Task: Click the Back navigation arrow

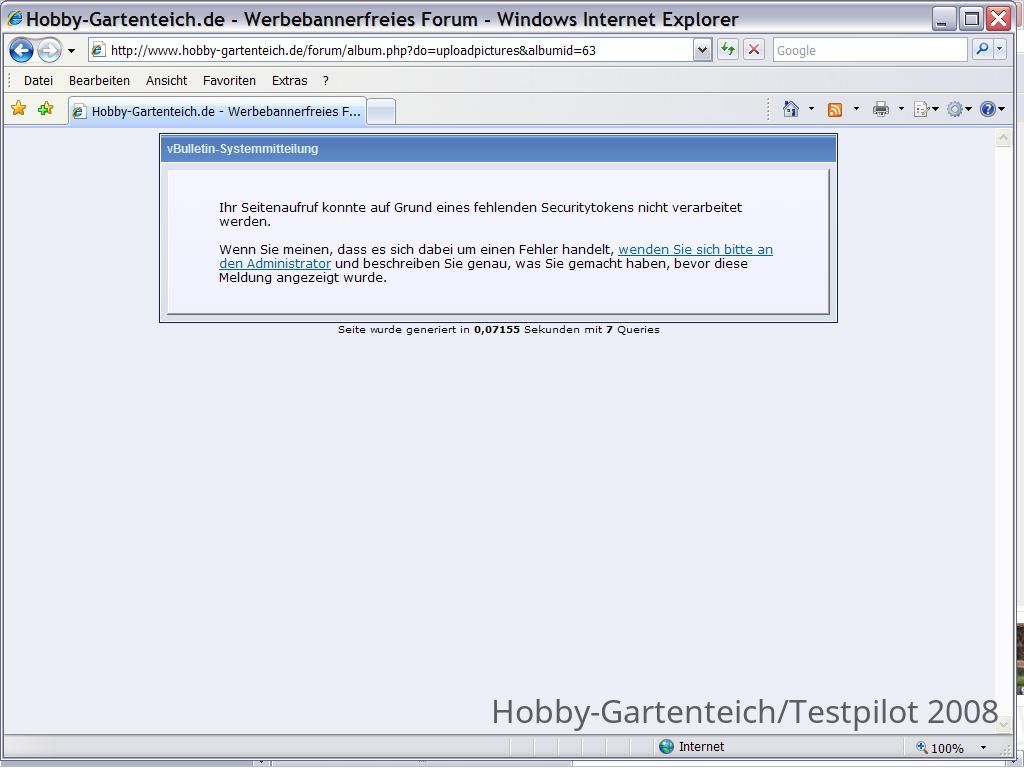Action: (x=21, y=50)
